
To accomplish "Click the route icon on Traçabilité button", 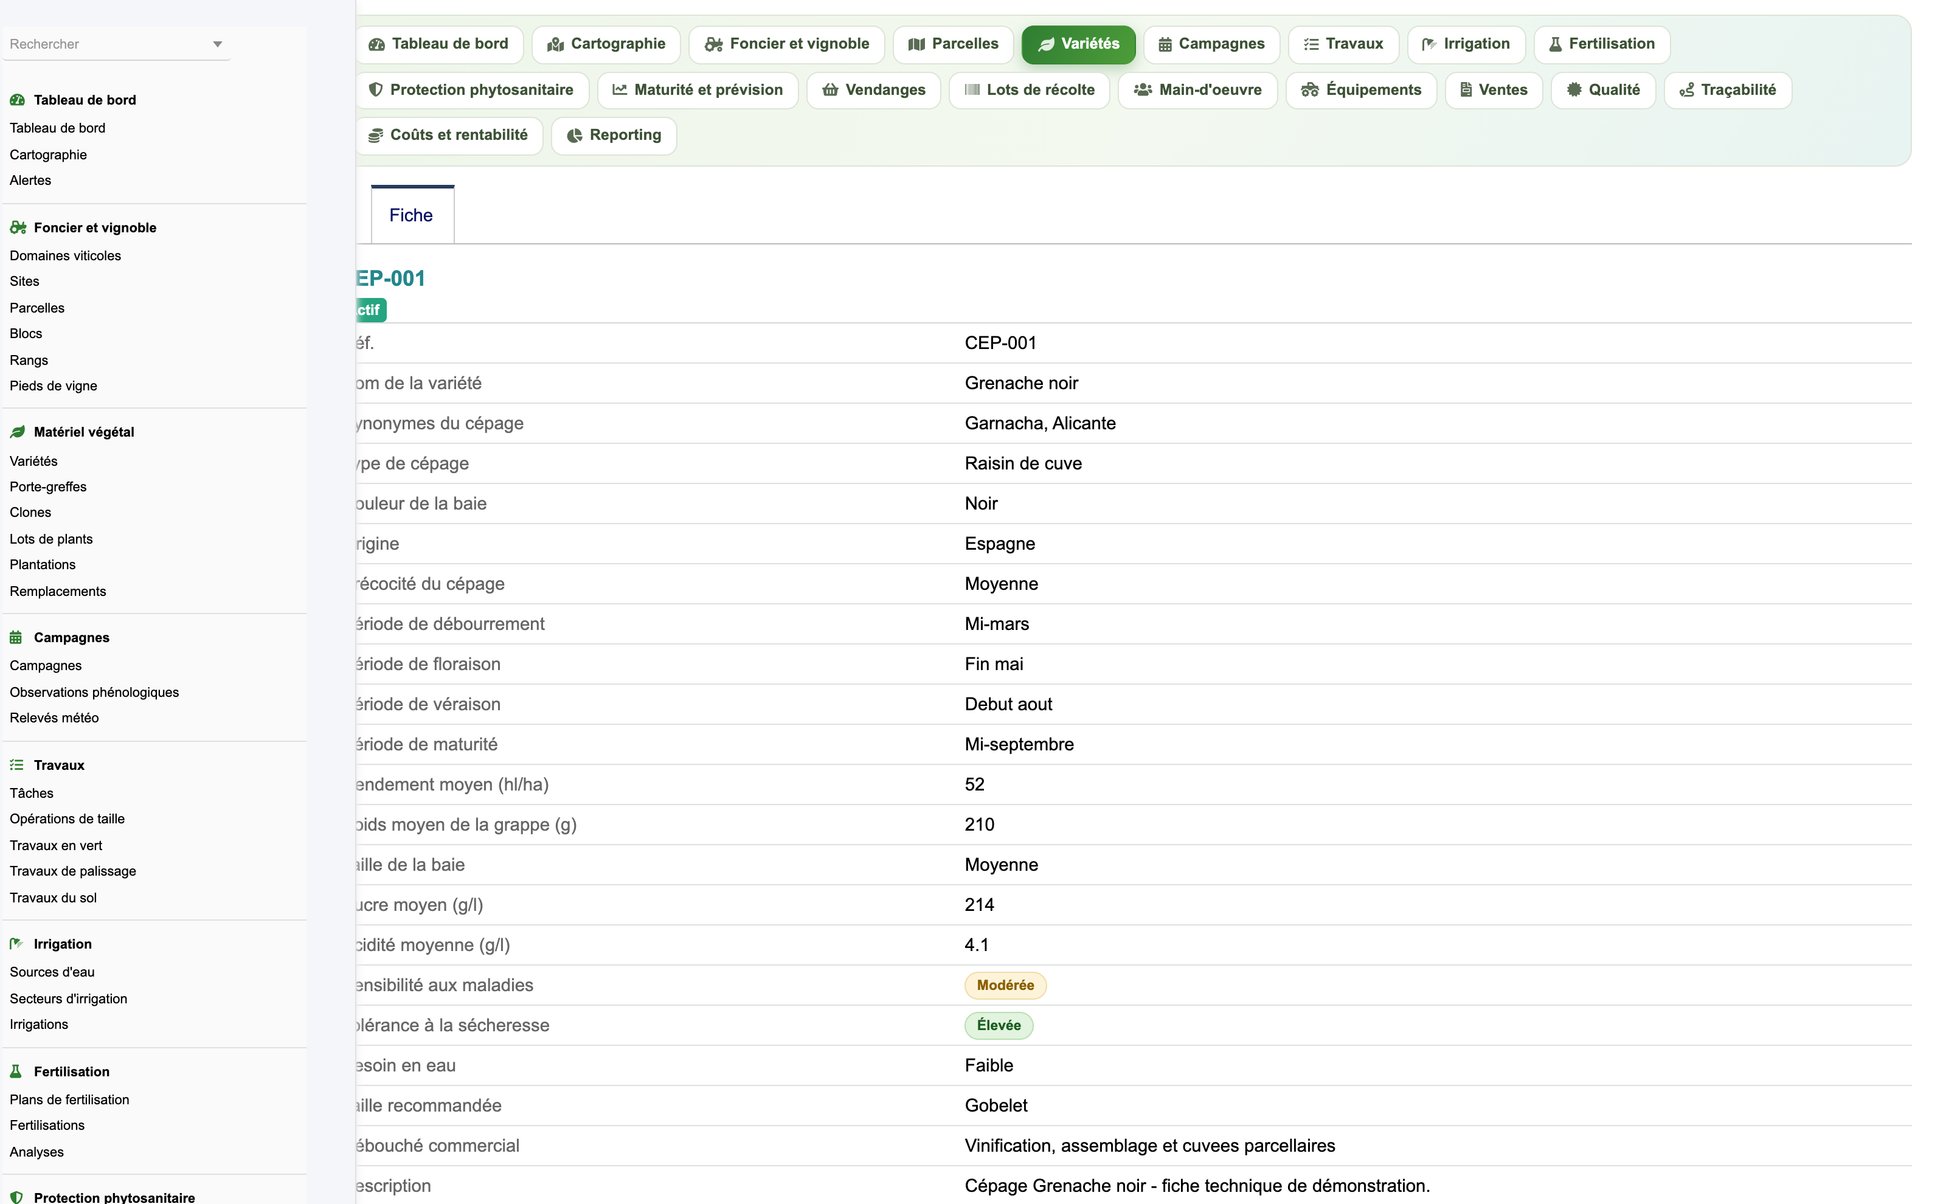I will point(1687,90).
